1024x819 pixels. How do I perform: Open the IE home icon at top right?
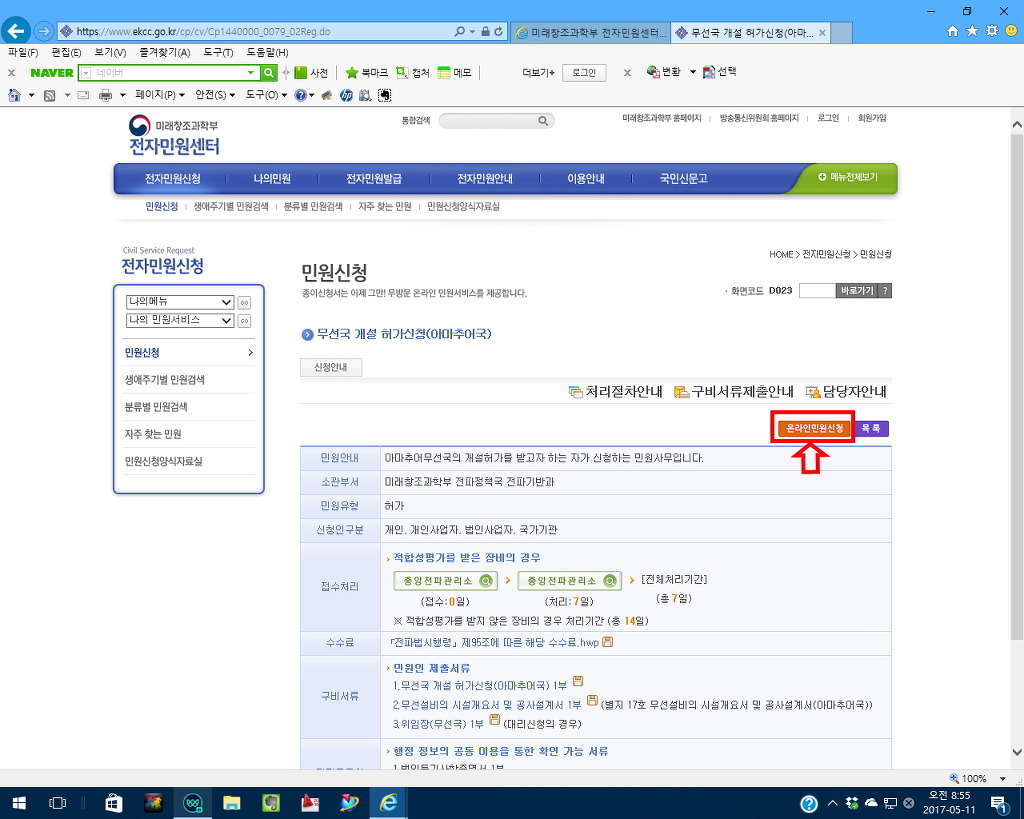[953, 31]
